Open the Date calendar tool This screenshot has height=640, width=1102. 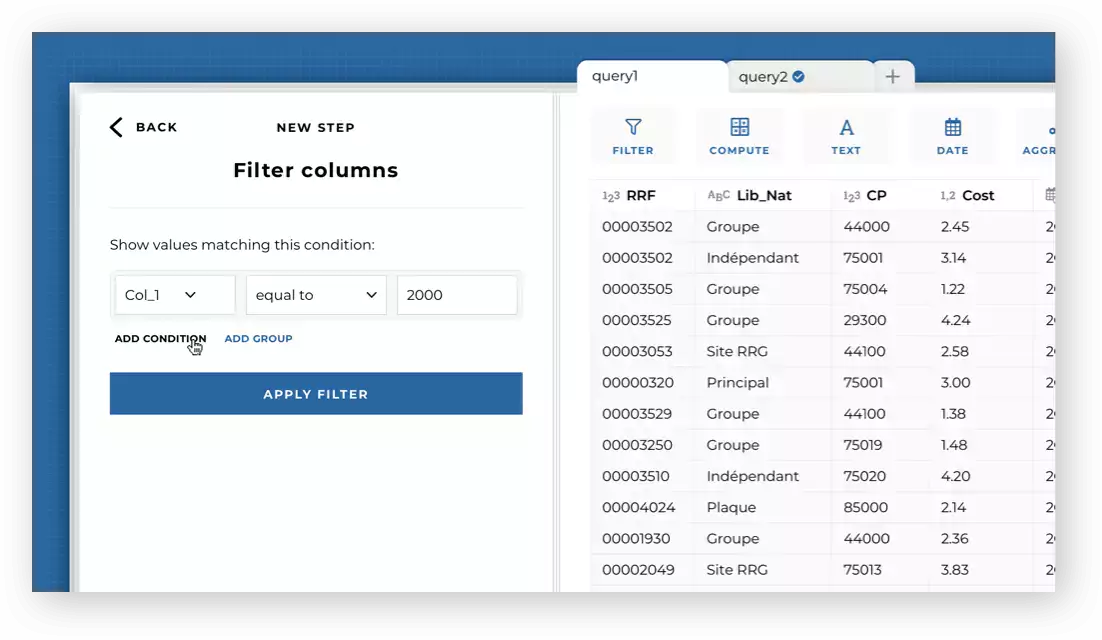(952, 128)
